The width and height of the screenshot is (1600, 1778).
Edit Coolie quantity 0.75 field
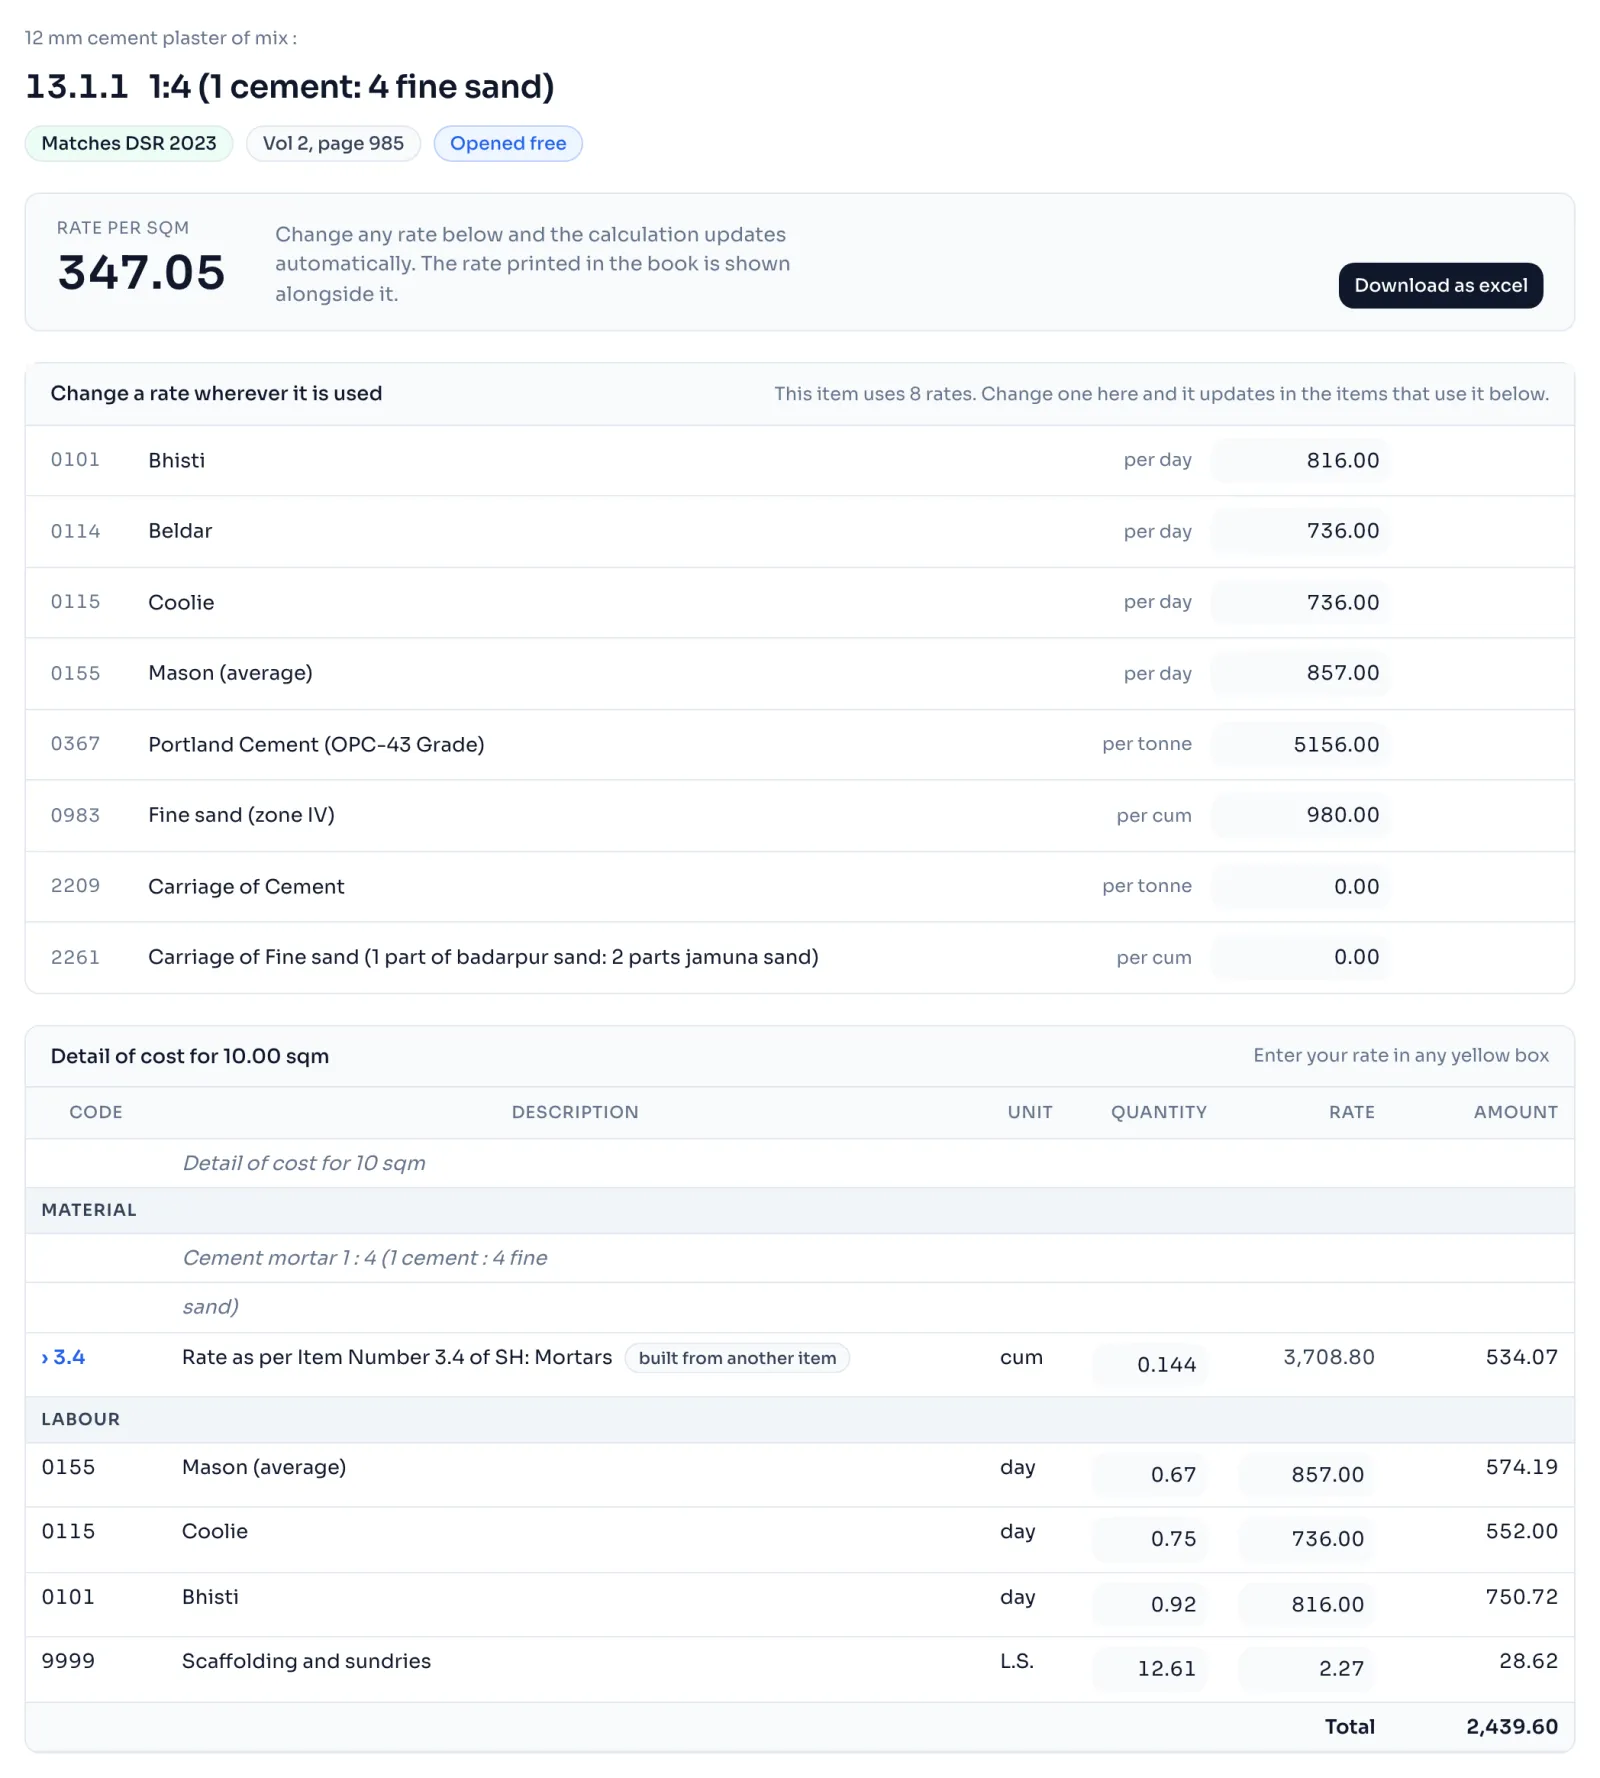1149,1538
